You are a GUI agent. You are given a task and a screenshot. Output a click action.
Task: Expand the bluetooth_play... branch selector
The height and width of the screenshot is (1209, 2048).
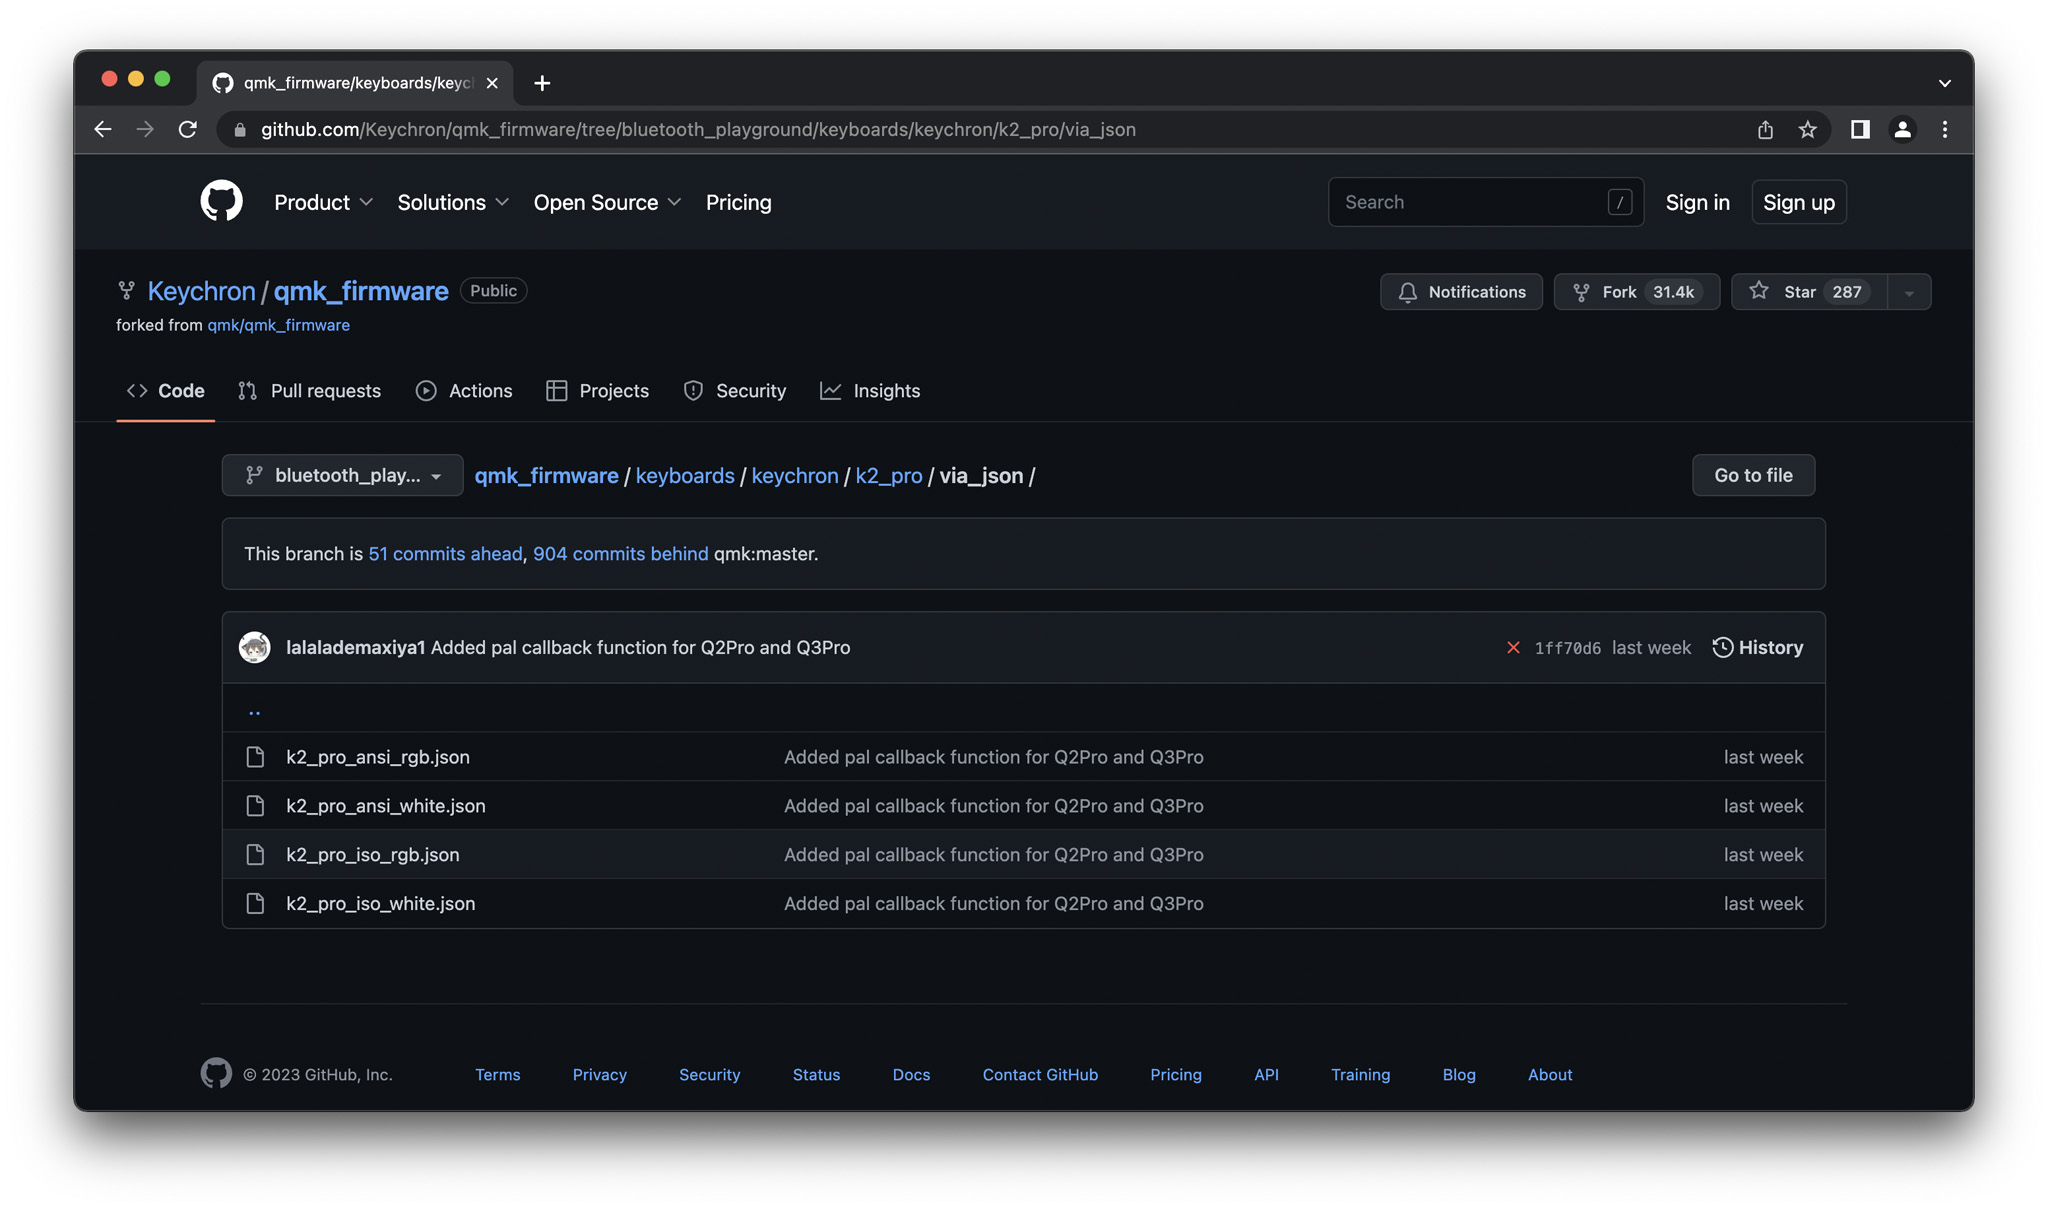point(342,475)
